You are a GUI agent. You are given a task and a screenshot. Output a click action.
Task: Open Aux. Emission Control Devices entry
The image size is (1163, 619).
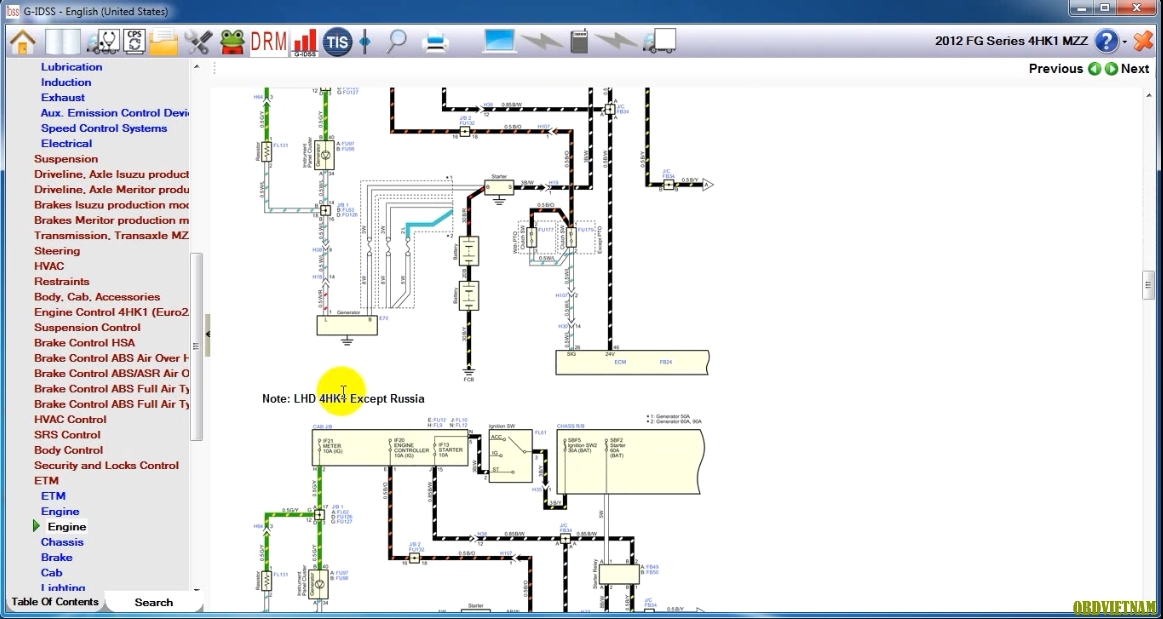click(114, 113)
